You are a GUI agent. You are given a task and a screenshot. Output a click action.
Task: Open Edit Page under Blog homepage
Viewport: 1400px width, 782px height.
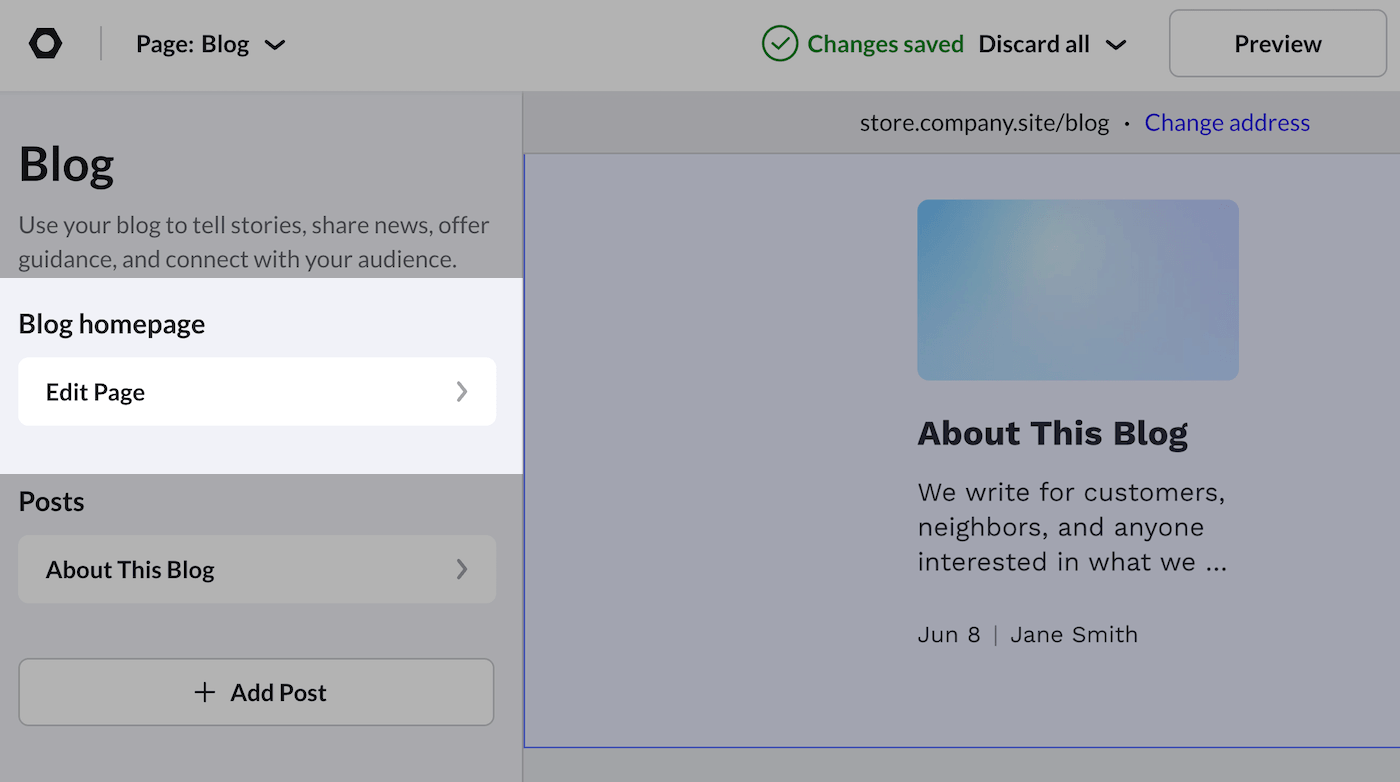(257, 392)
